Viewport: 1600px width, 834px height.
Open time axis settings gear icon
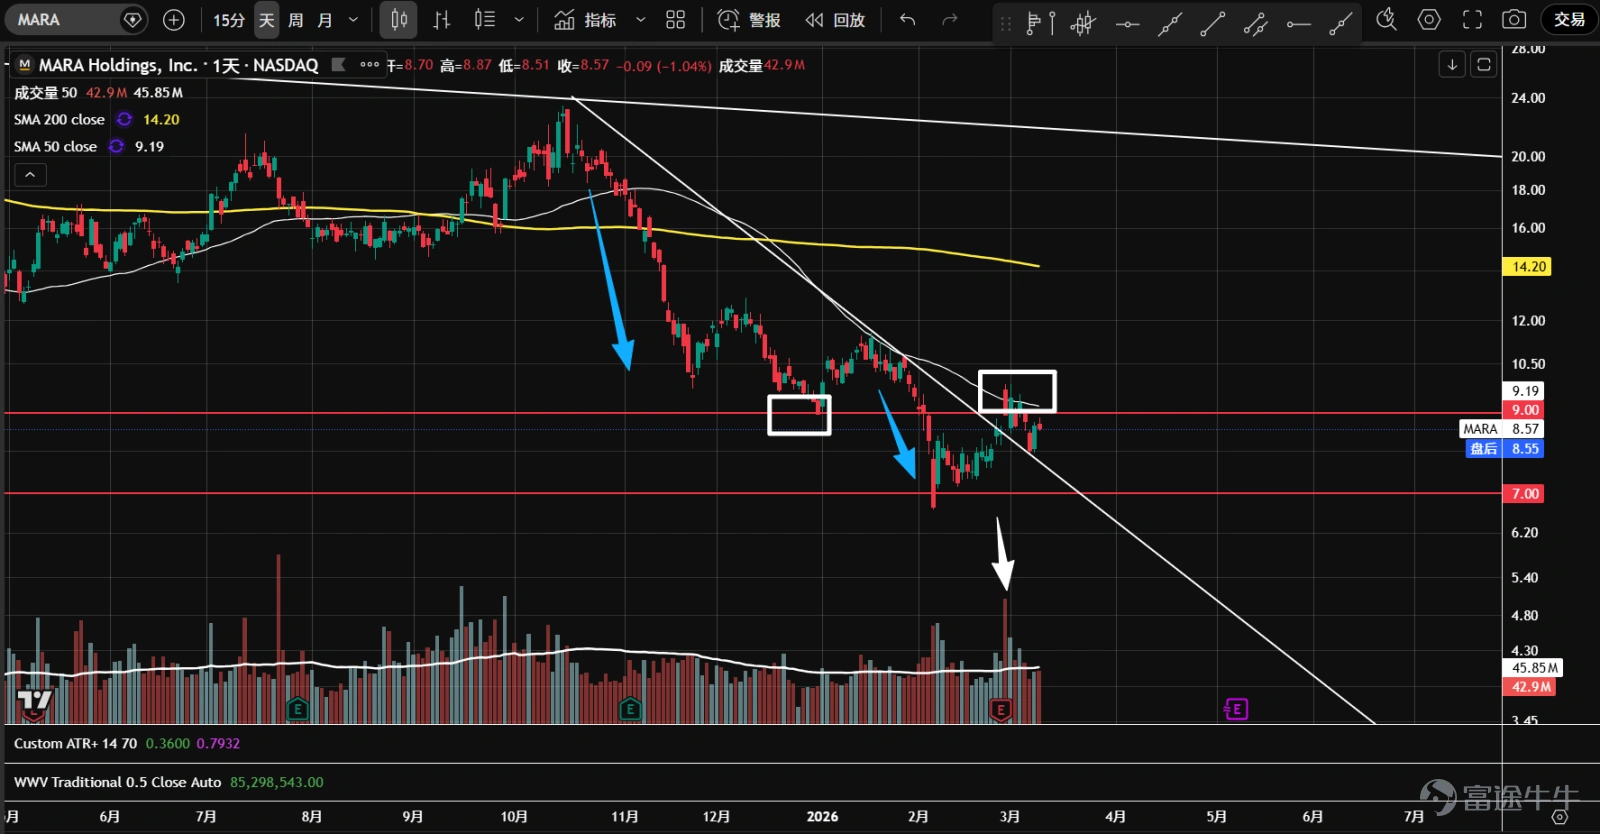pos(1559,817)
